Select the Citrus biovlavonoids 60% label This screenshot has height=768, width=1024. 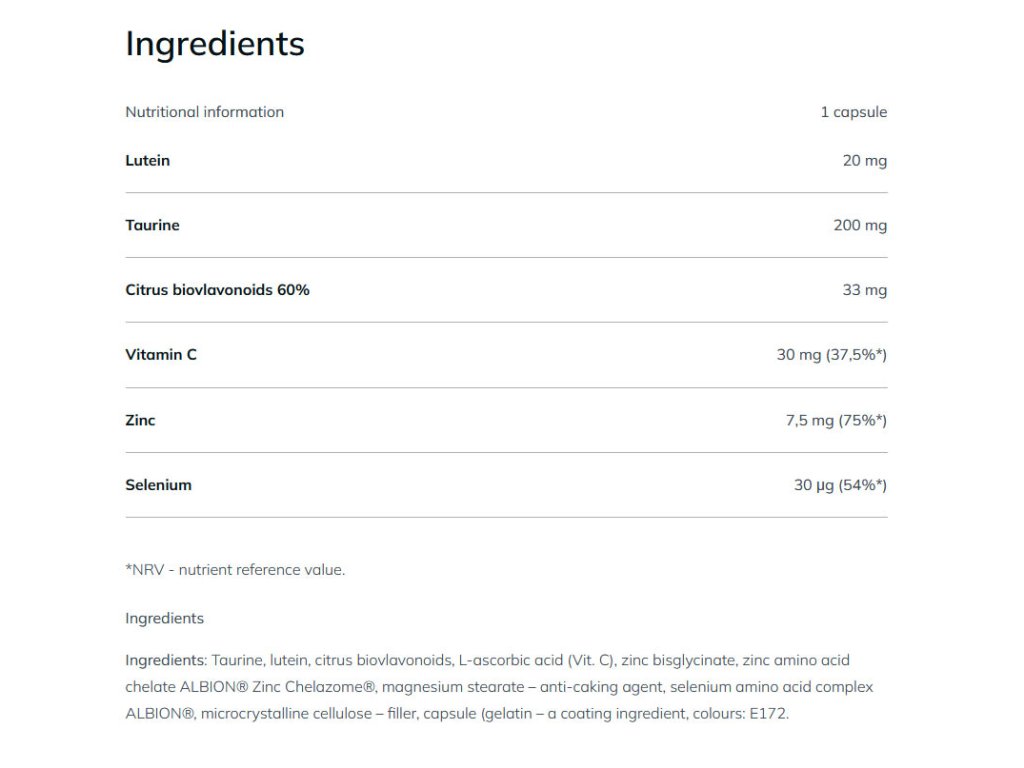pyautogui.click(x=217, y=290)
